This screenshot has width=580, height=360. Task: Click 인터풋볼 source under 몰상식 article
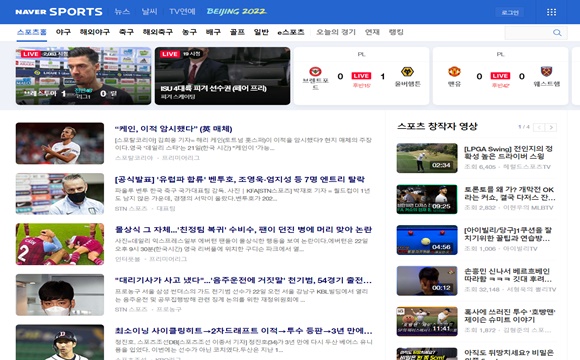tap(127, 259)
